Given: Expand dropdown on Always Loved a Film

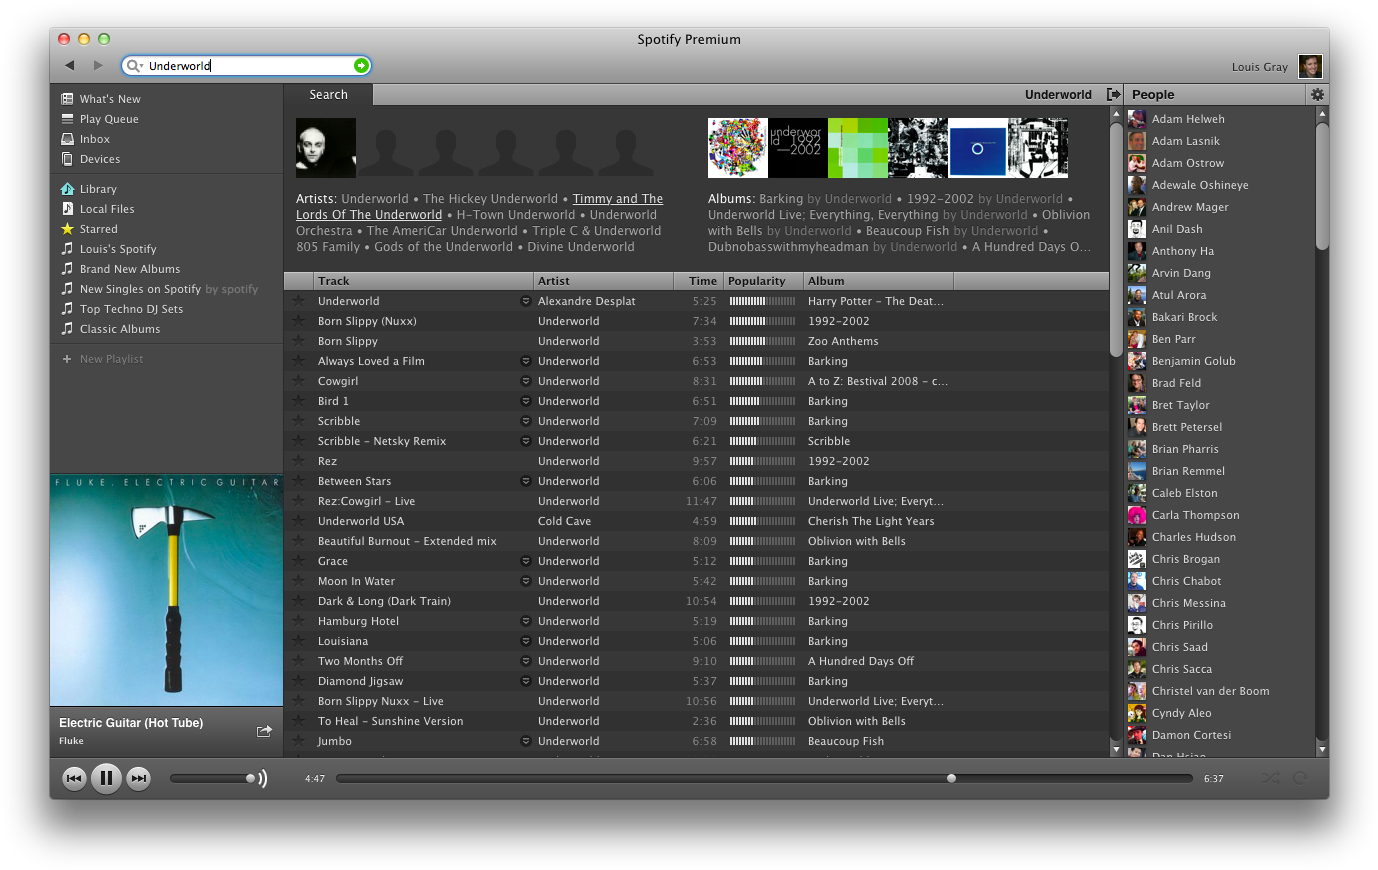Looking at the screenshot, I should 525,361.
